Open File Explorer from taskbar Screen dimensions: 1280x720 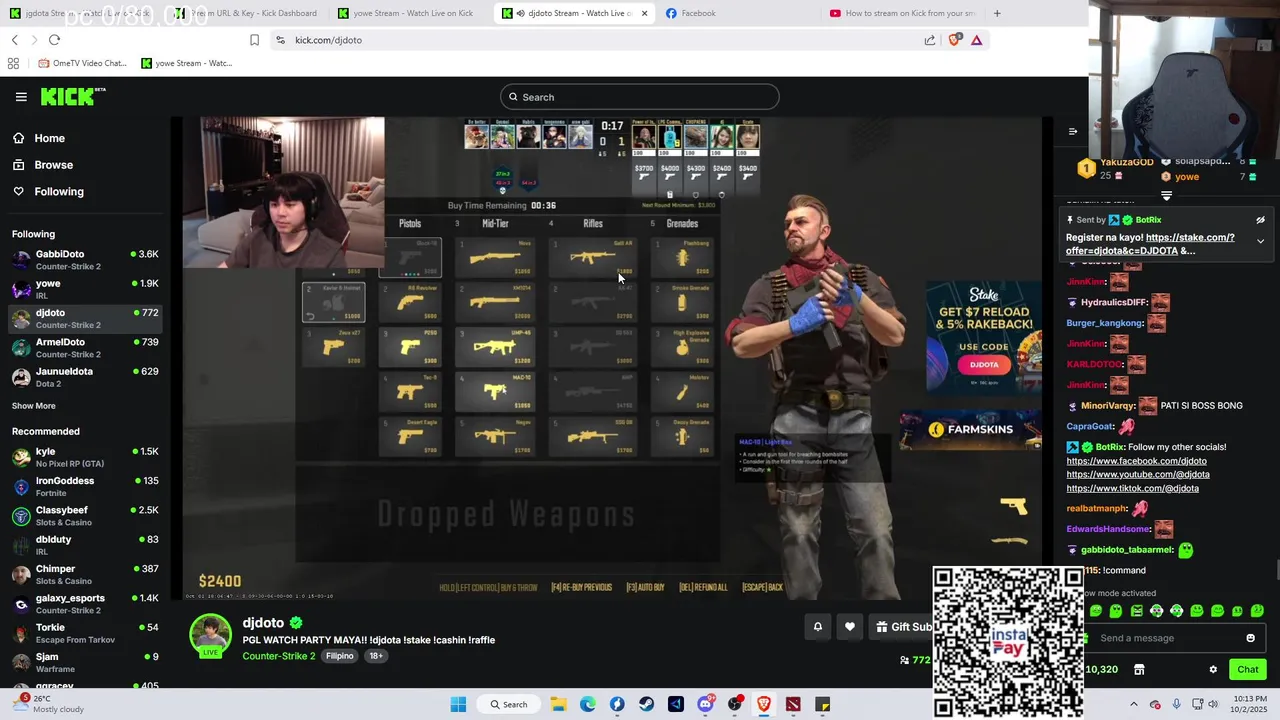[x=558, y=704]
